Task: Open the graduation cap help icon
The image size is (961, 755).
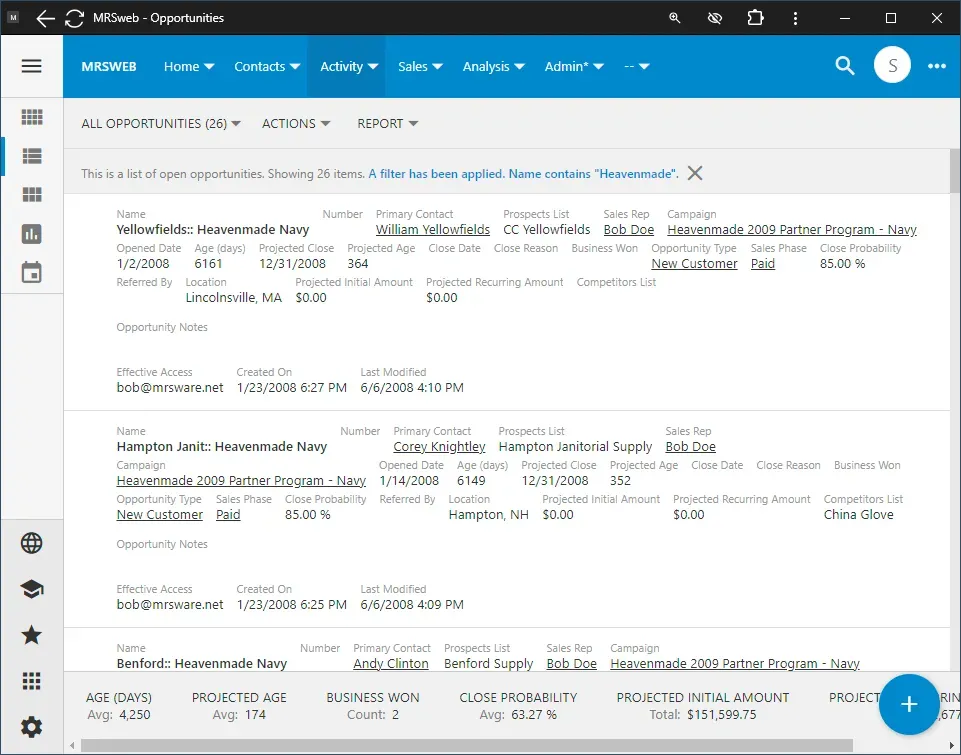Action: (32, 589)
